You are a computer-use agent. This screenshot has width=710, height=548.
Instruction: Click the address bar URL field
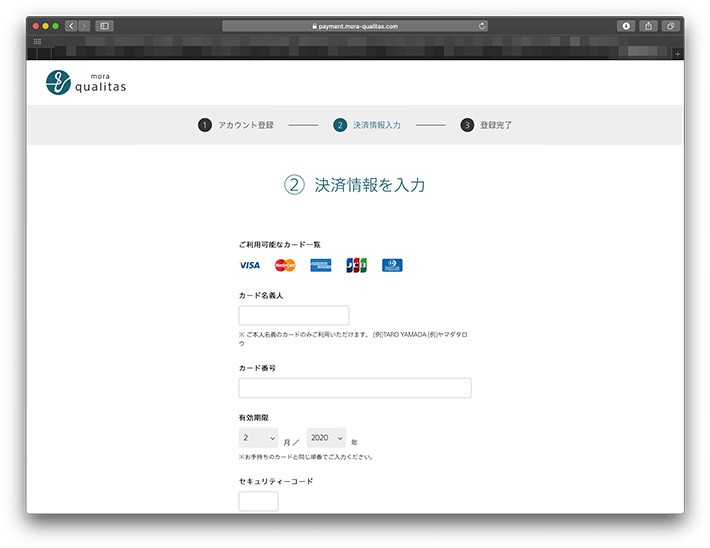355,26
